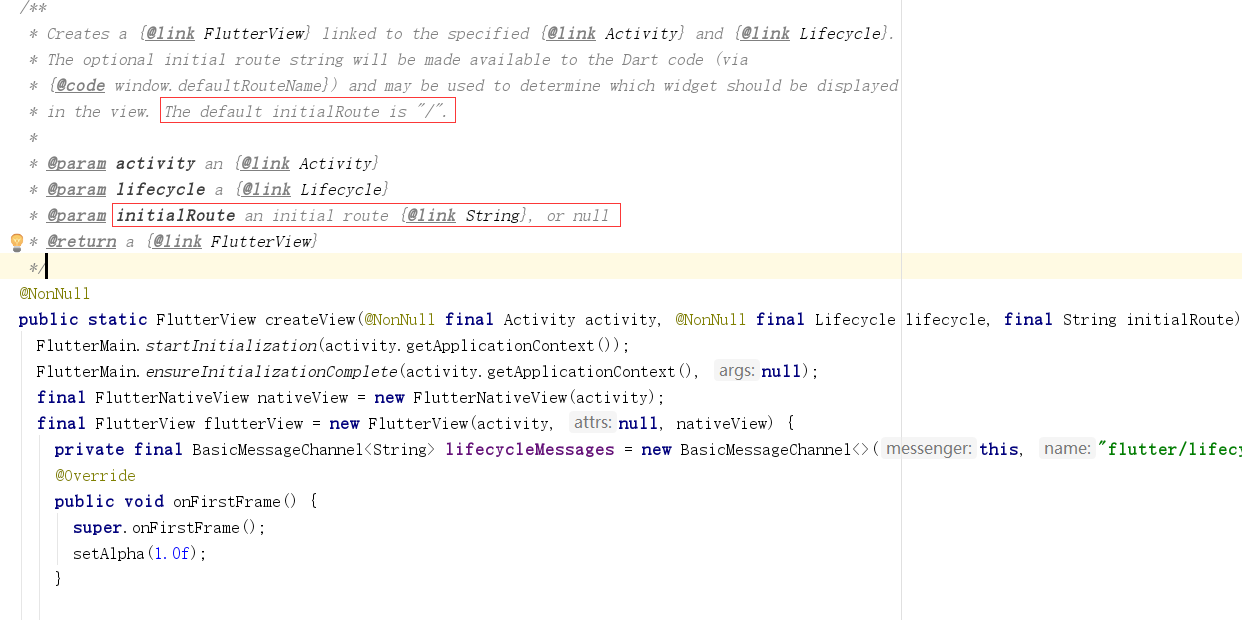1242x620 pixels.
Task: Click the 'The default initialRoute is "/".' sentence
Action: pos(307,112)
